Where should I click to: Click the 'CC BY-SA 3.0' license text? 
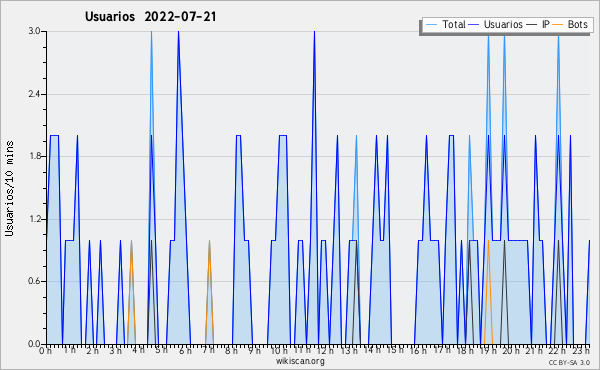(x=569, y=362)
